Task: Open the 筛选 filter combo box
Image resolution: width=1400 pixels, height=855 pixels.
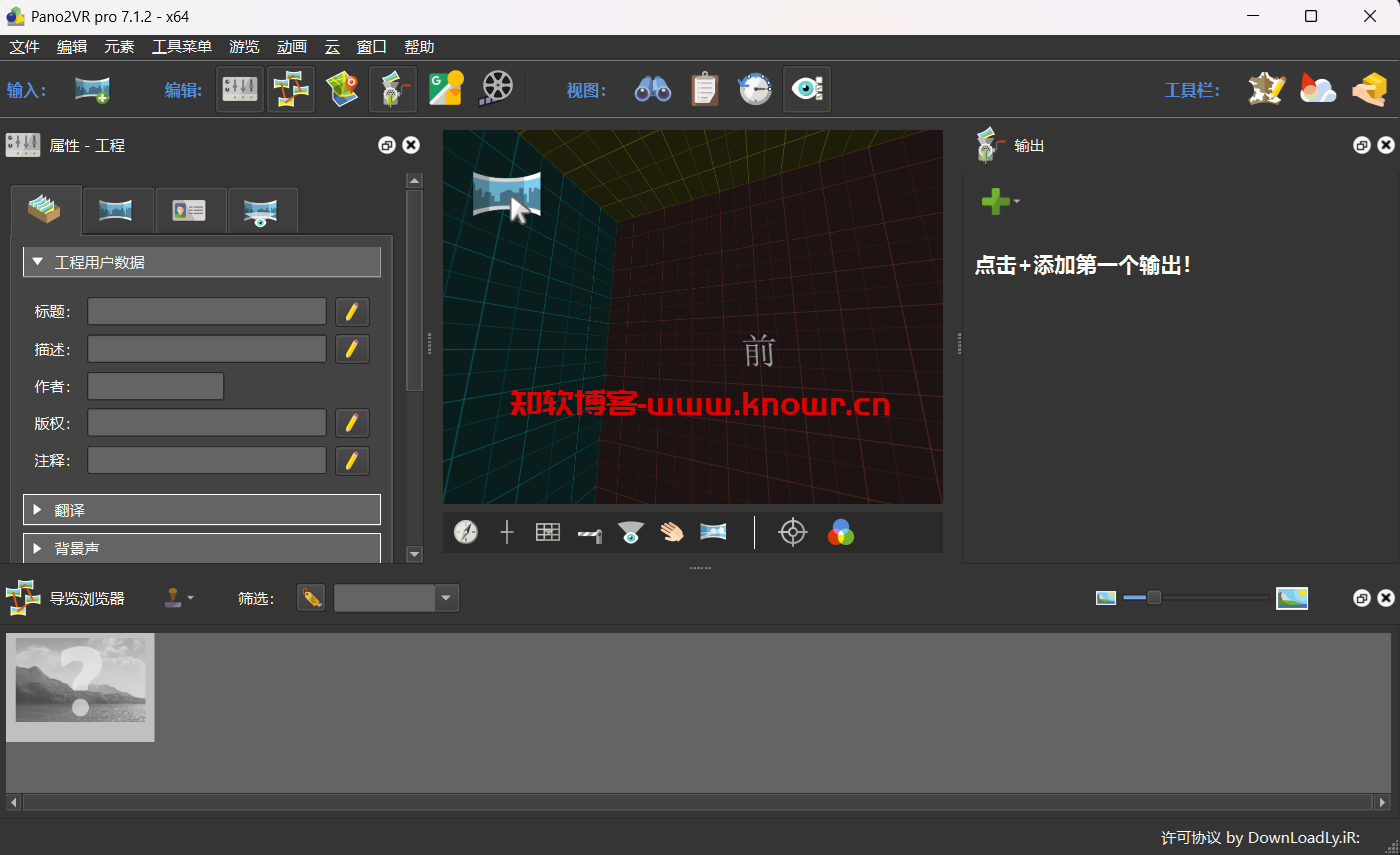Action: click(397, 598)
